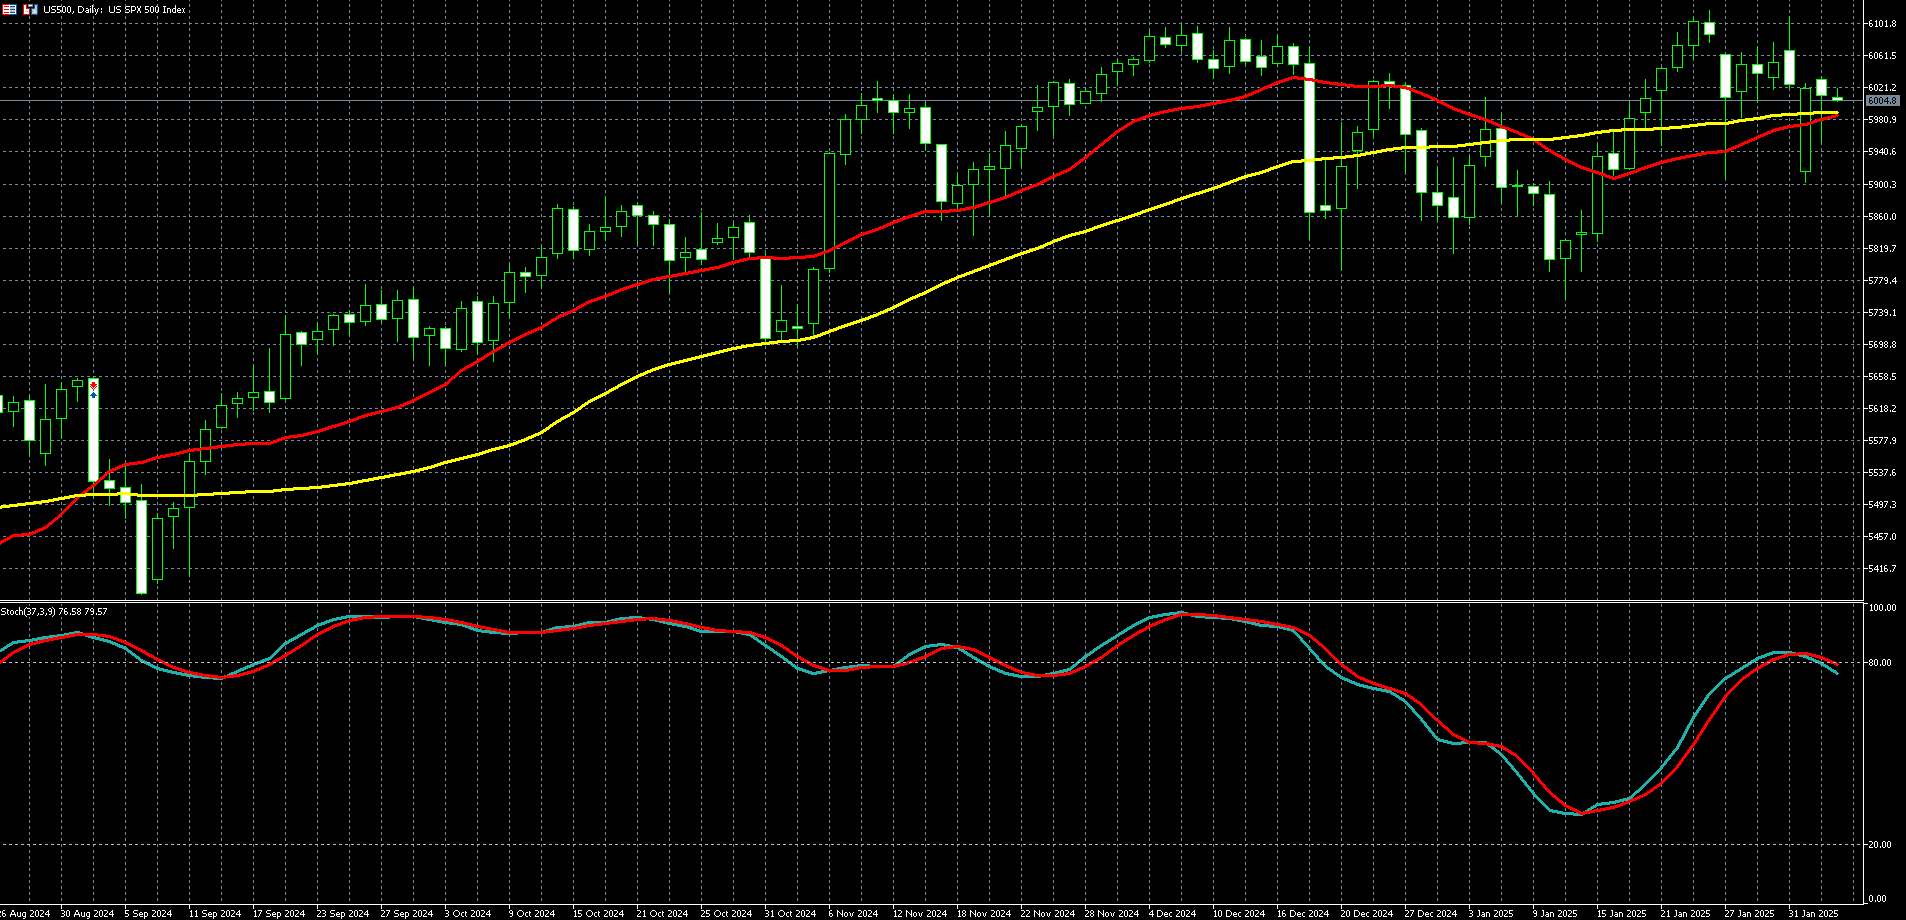
Task: Click the 5416.7 price scale value
Action: click(1881, 568)
